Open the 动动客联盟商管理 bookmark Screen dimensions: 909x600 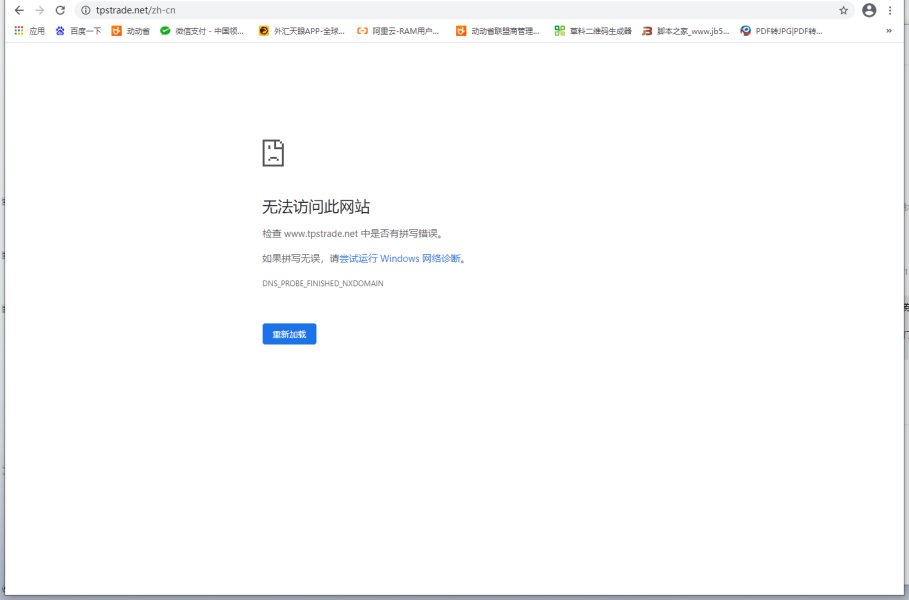point(498,31)
